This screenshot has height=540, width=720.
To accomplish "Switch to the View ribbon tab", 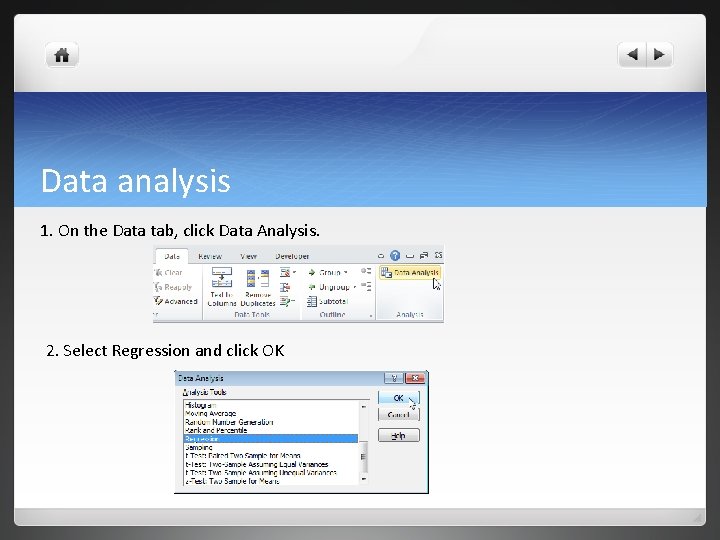I will [x=248, y=256].
